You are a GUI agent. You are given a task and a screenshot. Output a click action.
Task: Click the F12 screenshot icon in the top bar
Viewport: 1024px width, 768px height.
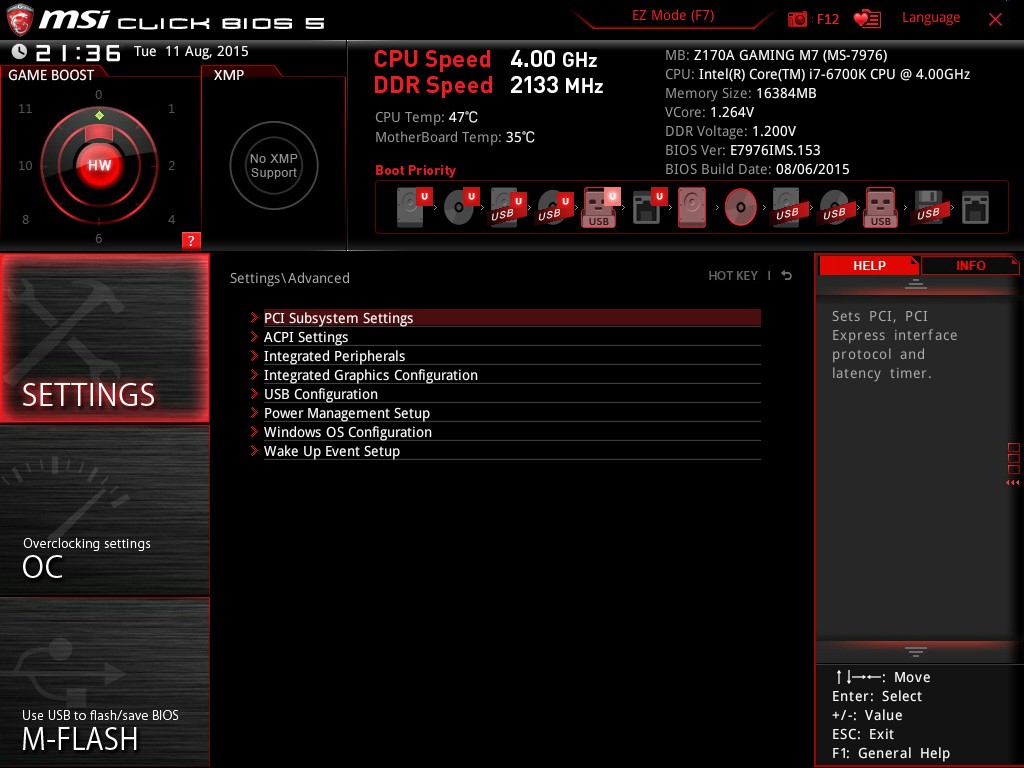[x=798, y=17]
